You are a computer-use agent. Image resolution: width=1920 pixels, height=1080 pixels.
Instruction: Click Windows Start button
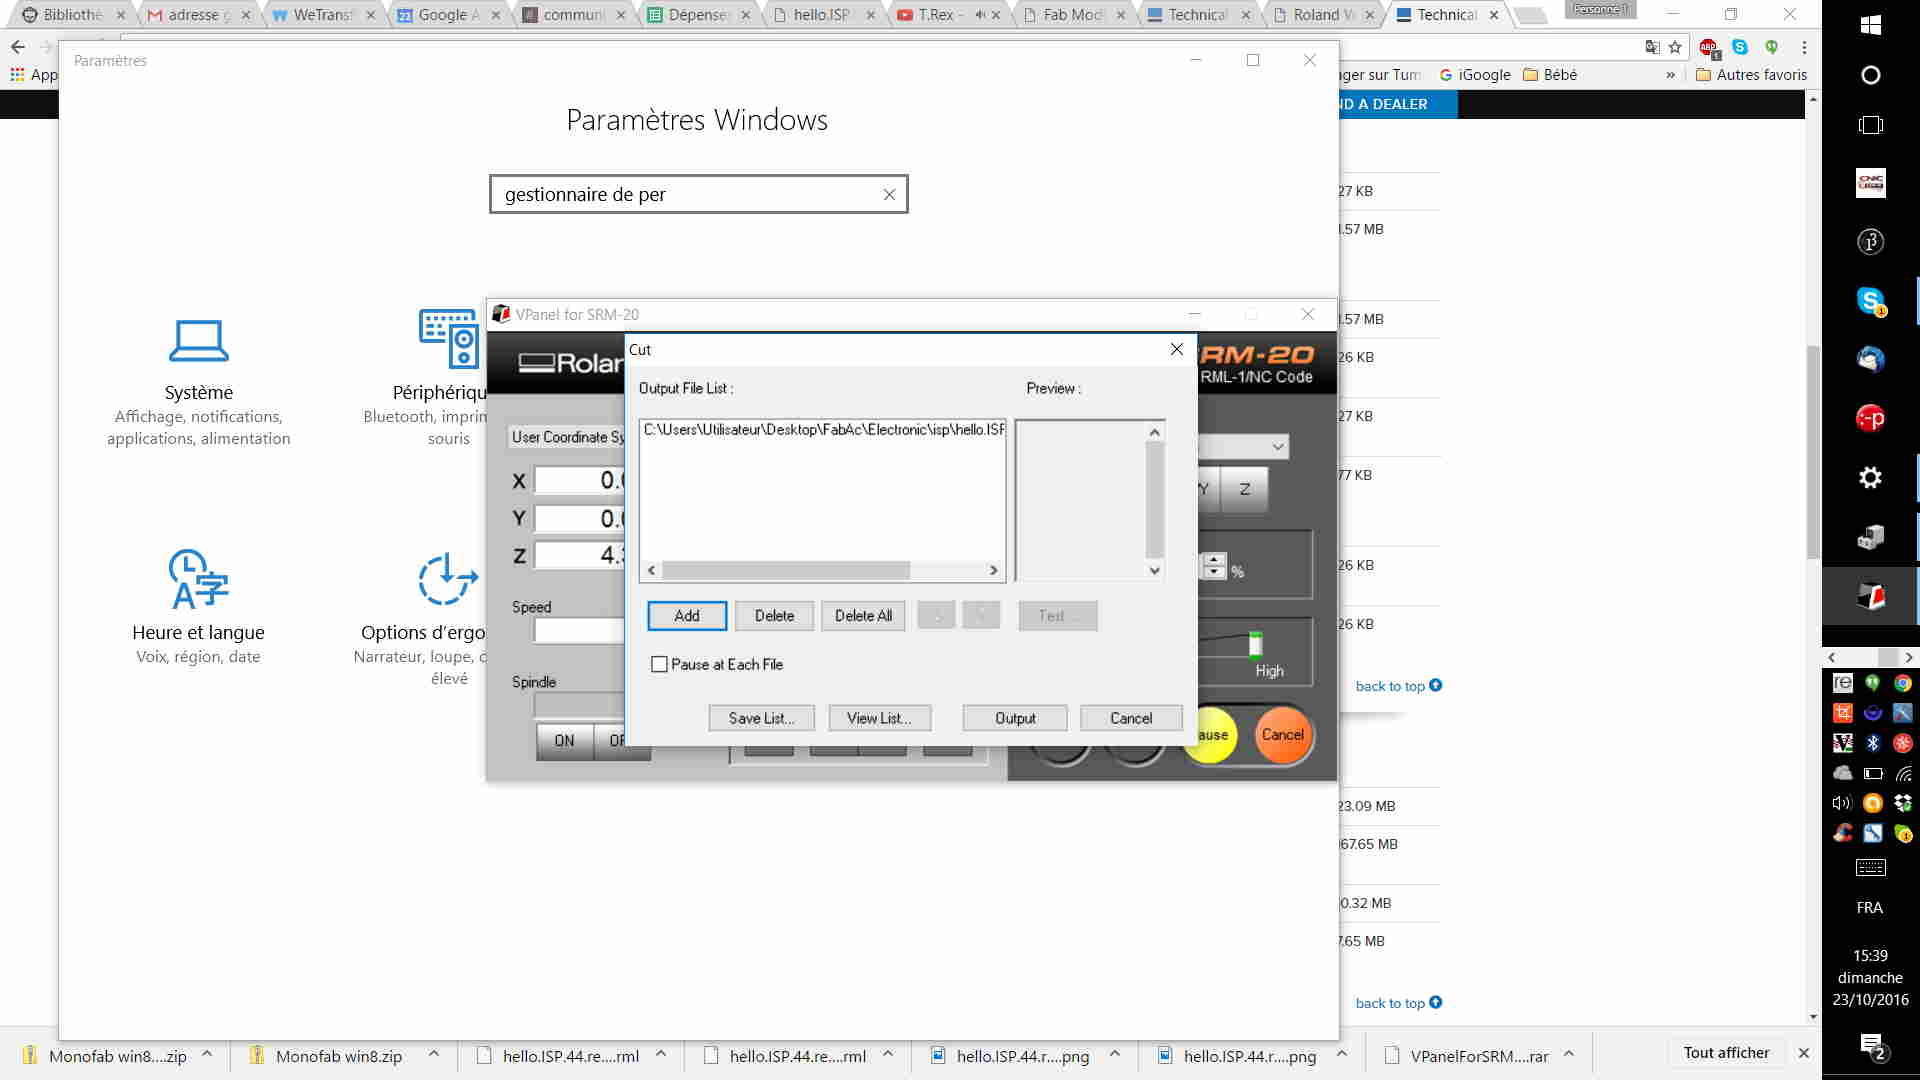(1870, 26)
